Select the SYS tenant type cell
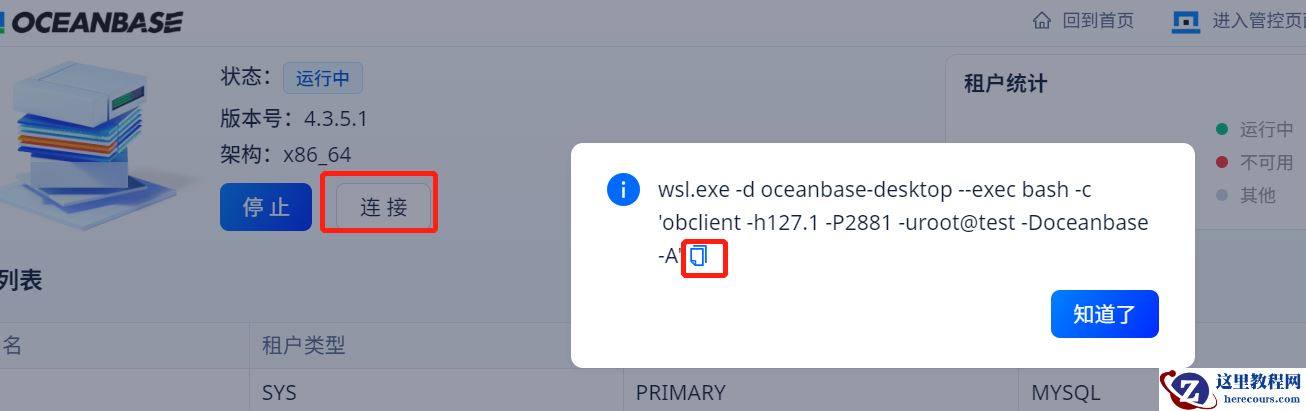Image resolution: width=1306 pixels, height=411 pixels. tap(279, 392)
